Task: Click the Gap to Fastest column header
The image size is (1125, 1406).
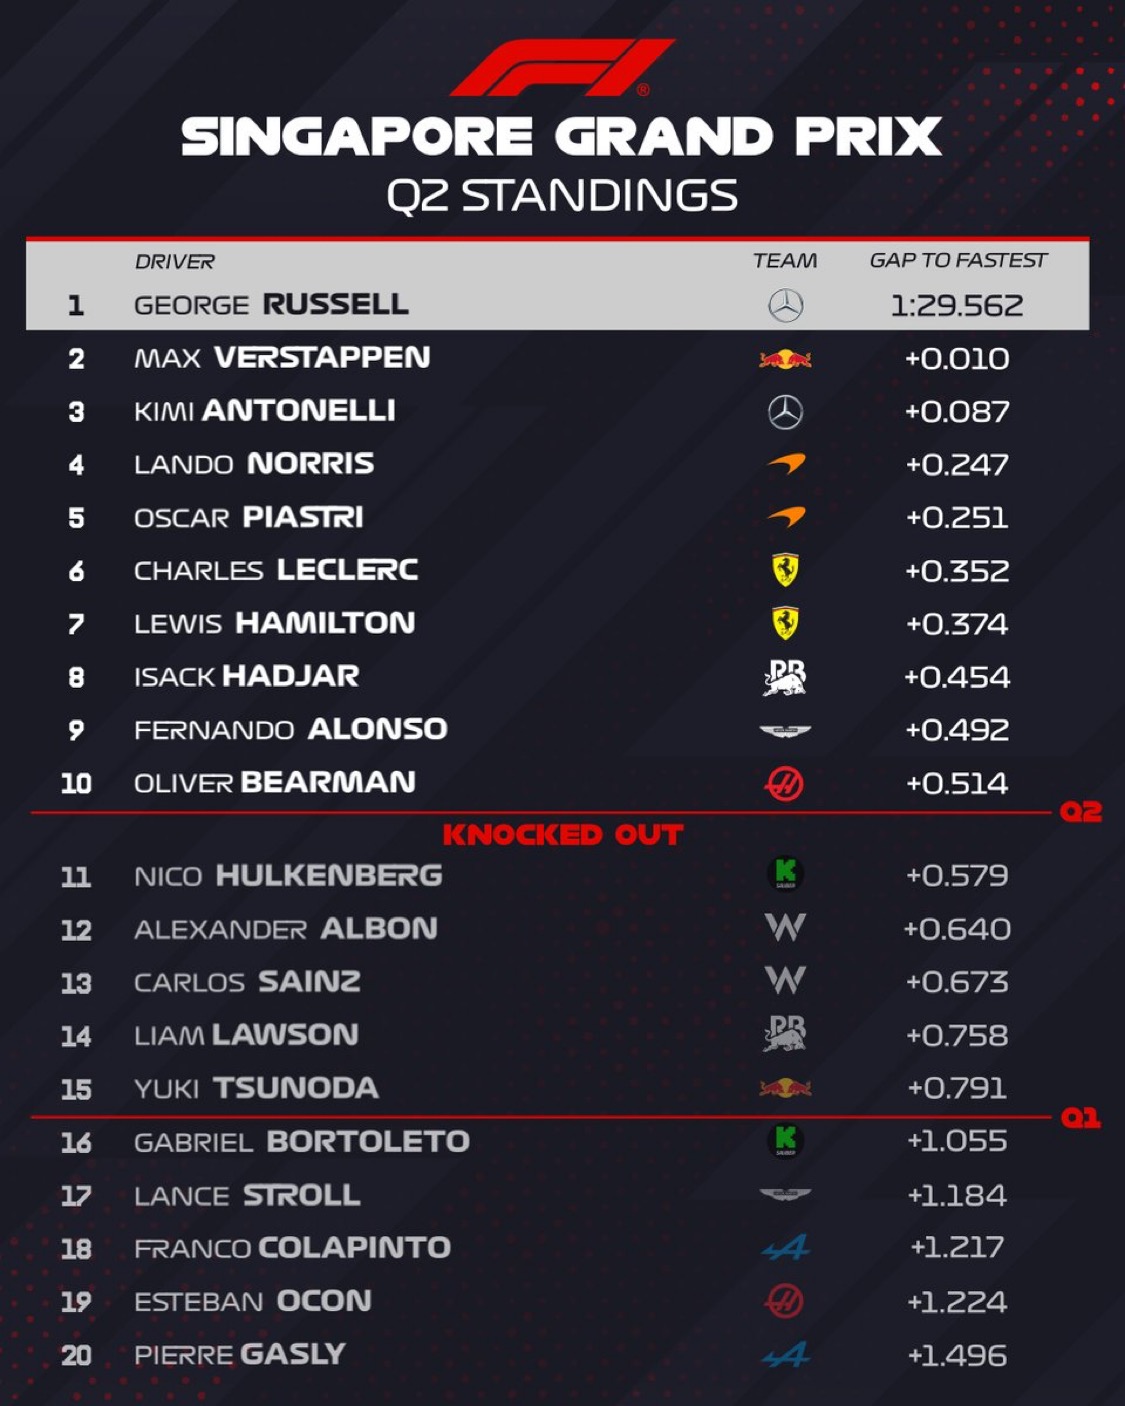Action: (x=957, y=261)
